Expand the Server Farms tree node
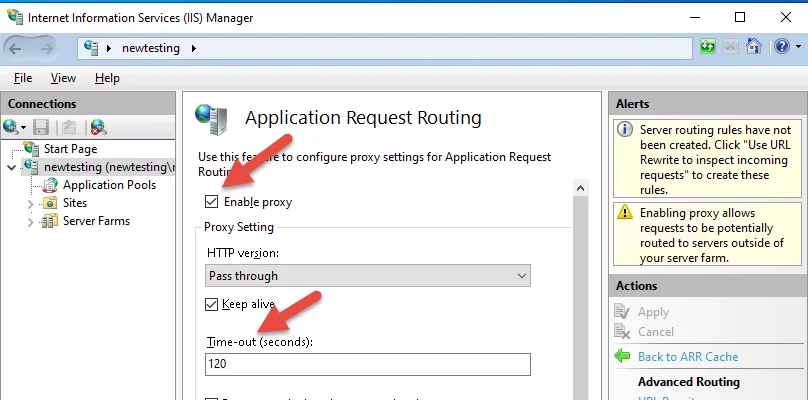Image resolution: width=808 pixels, height=400 pixels. (29, 221)
